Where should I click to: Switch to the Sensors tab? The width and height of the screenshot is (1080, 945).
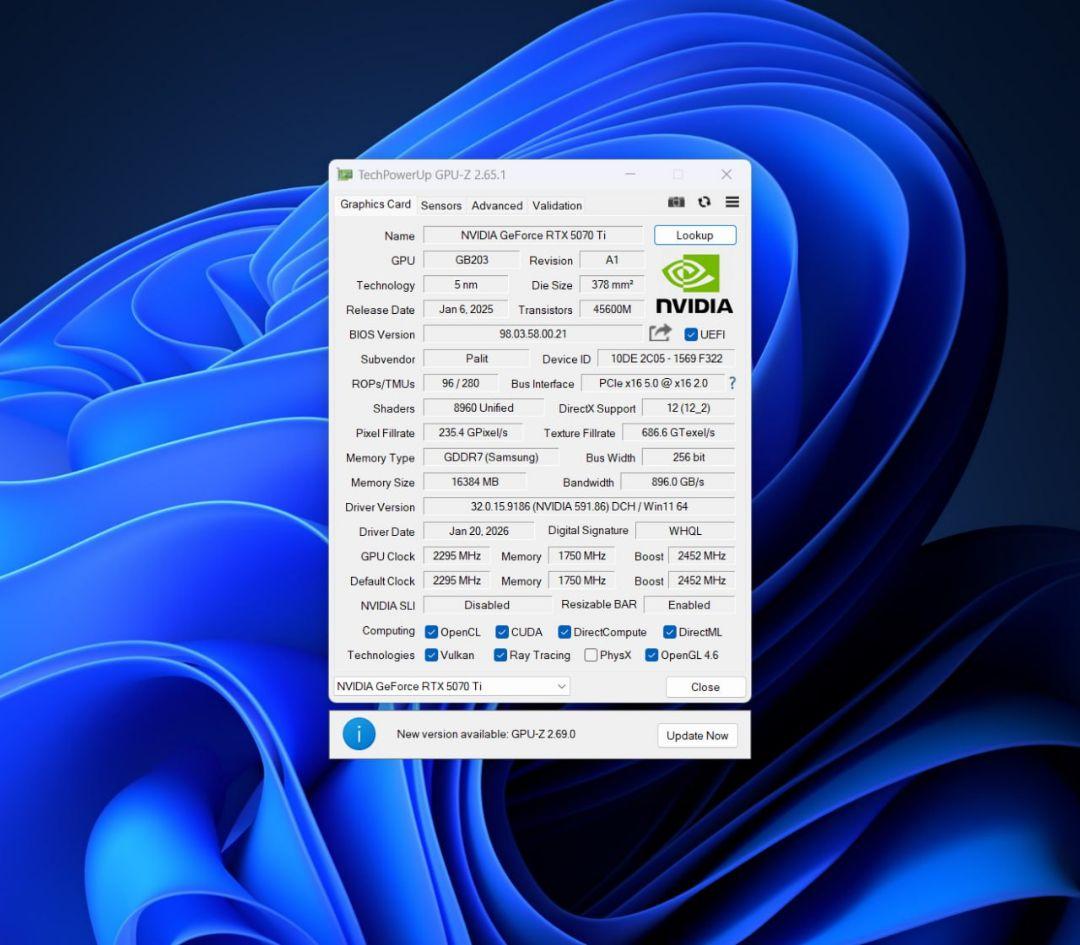[441, 205]
